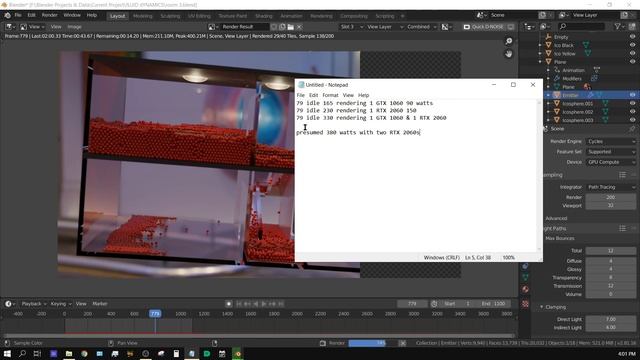Open the outliner editor type selector
The height and width of the screenshot is (360, 640).
529,27
